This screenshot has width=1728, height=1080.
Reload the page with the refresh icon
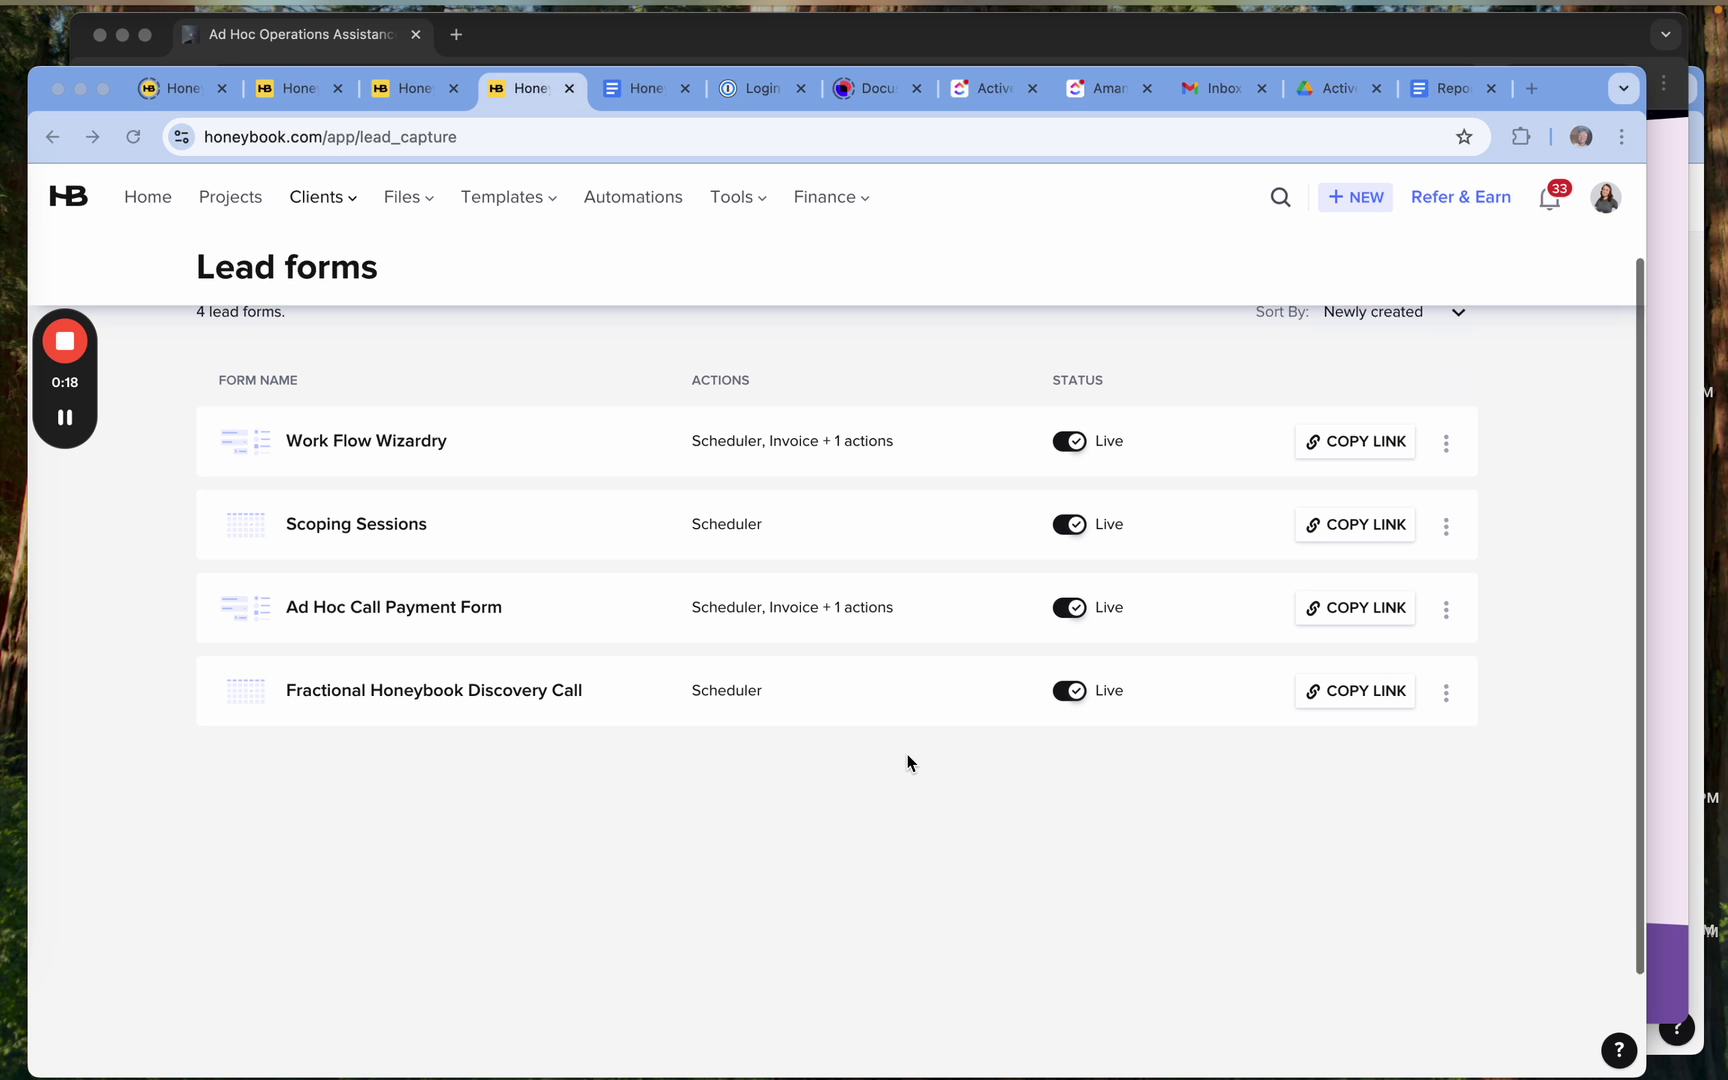pyautogui.click(x=133, y=137)
